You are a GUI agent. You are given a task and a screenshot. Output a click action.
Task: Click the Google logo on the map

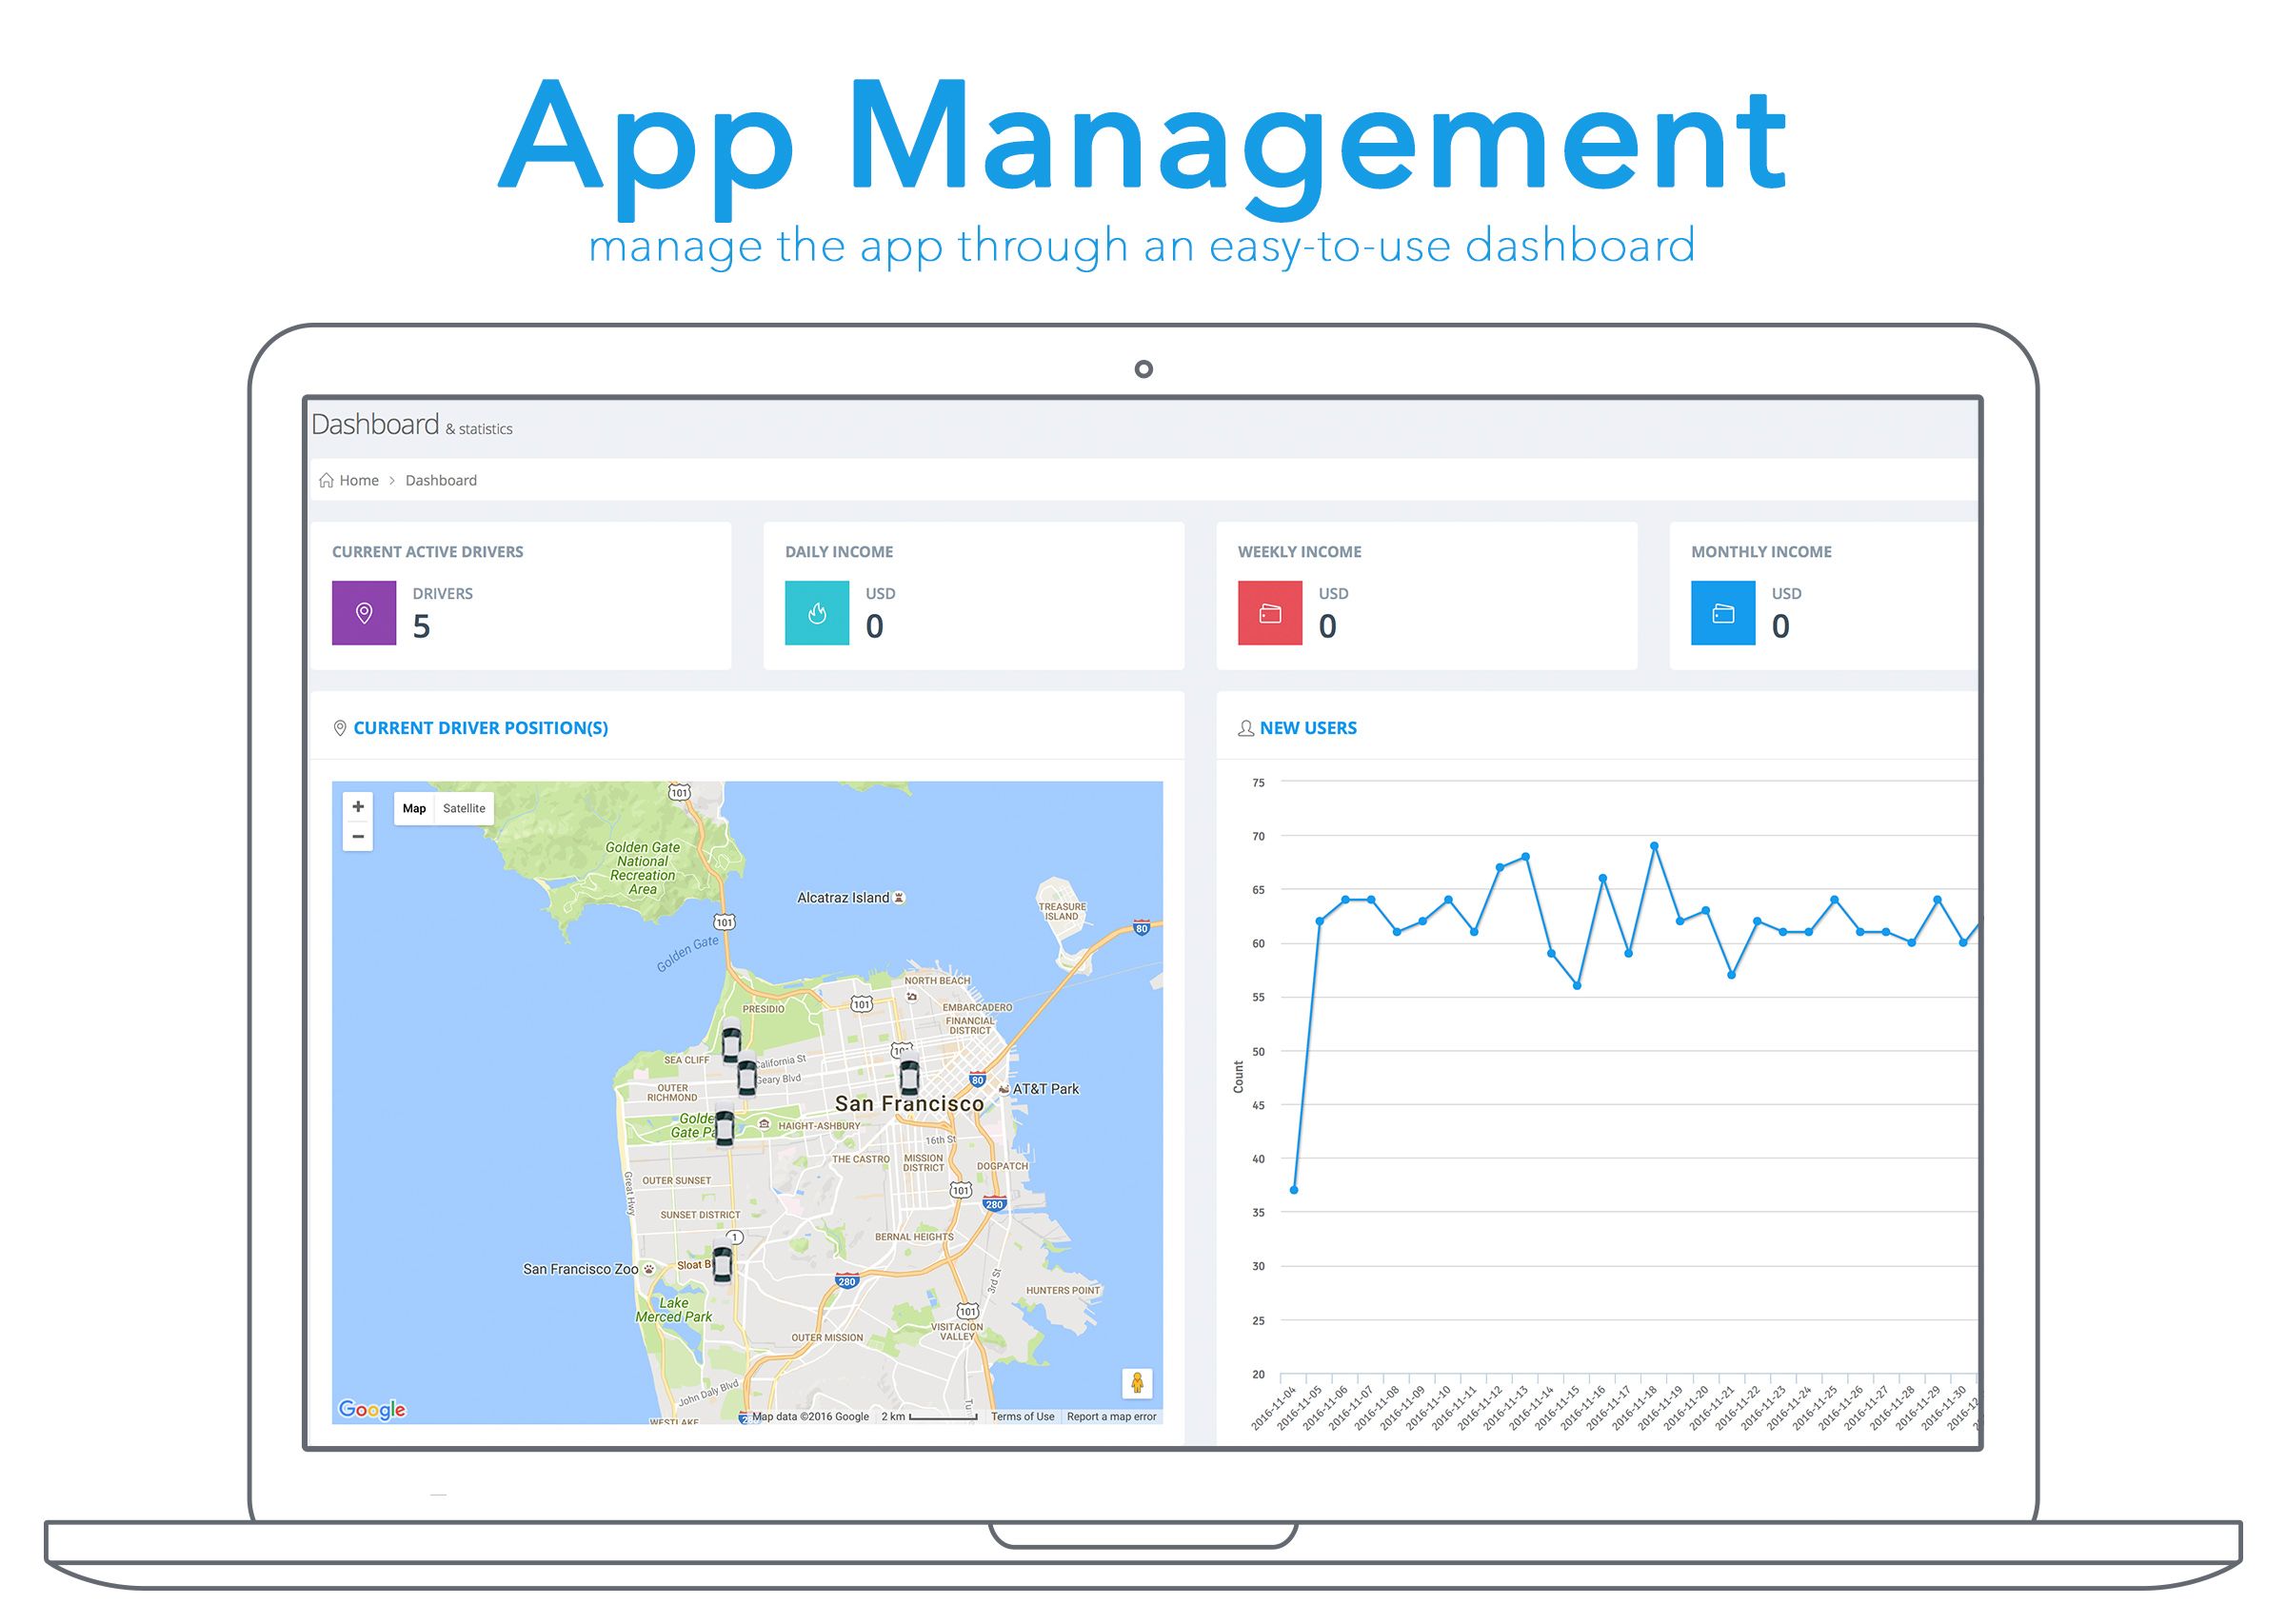372,1409
